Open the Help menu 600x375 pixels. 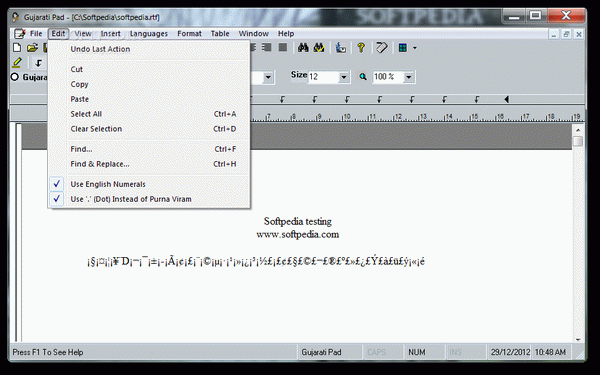click(286, 34)
